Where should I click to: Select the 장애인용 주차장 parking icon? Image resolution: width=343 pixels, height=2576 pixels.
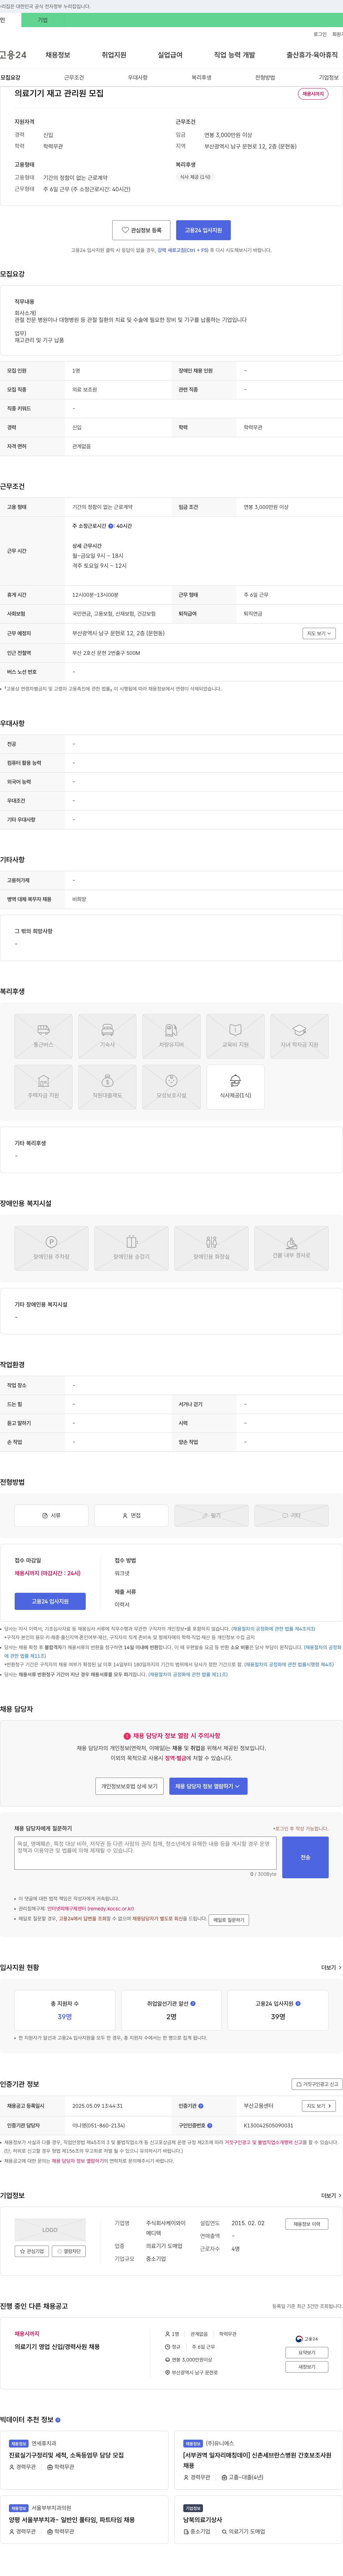click(x=51, y=1248)
